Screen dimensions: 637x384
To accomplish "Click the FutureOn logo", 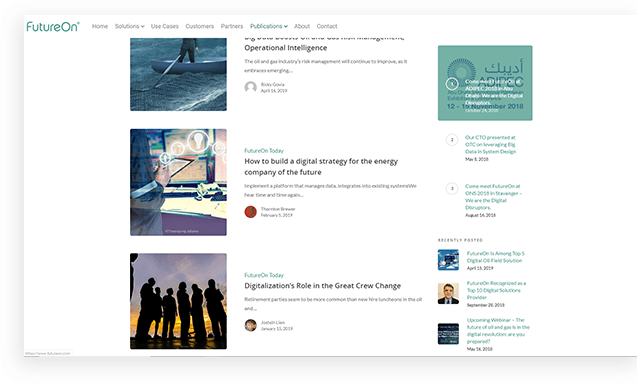I will [53, 26].
